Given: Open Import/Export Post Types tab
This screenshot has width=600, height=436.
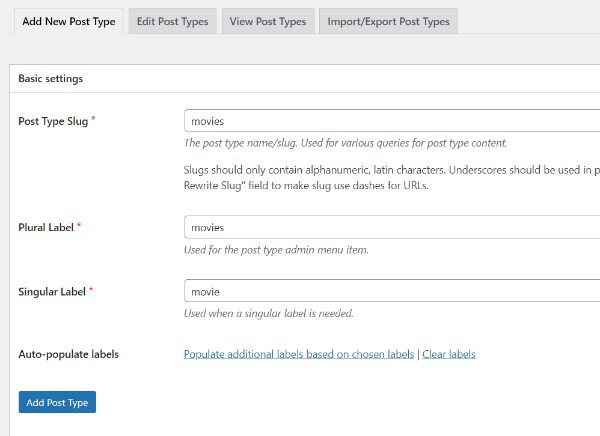Looking at the screenshot, I should [x=388, y=21].
